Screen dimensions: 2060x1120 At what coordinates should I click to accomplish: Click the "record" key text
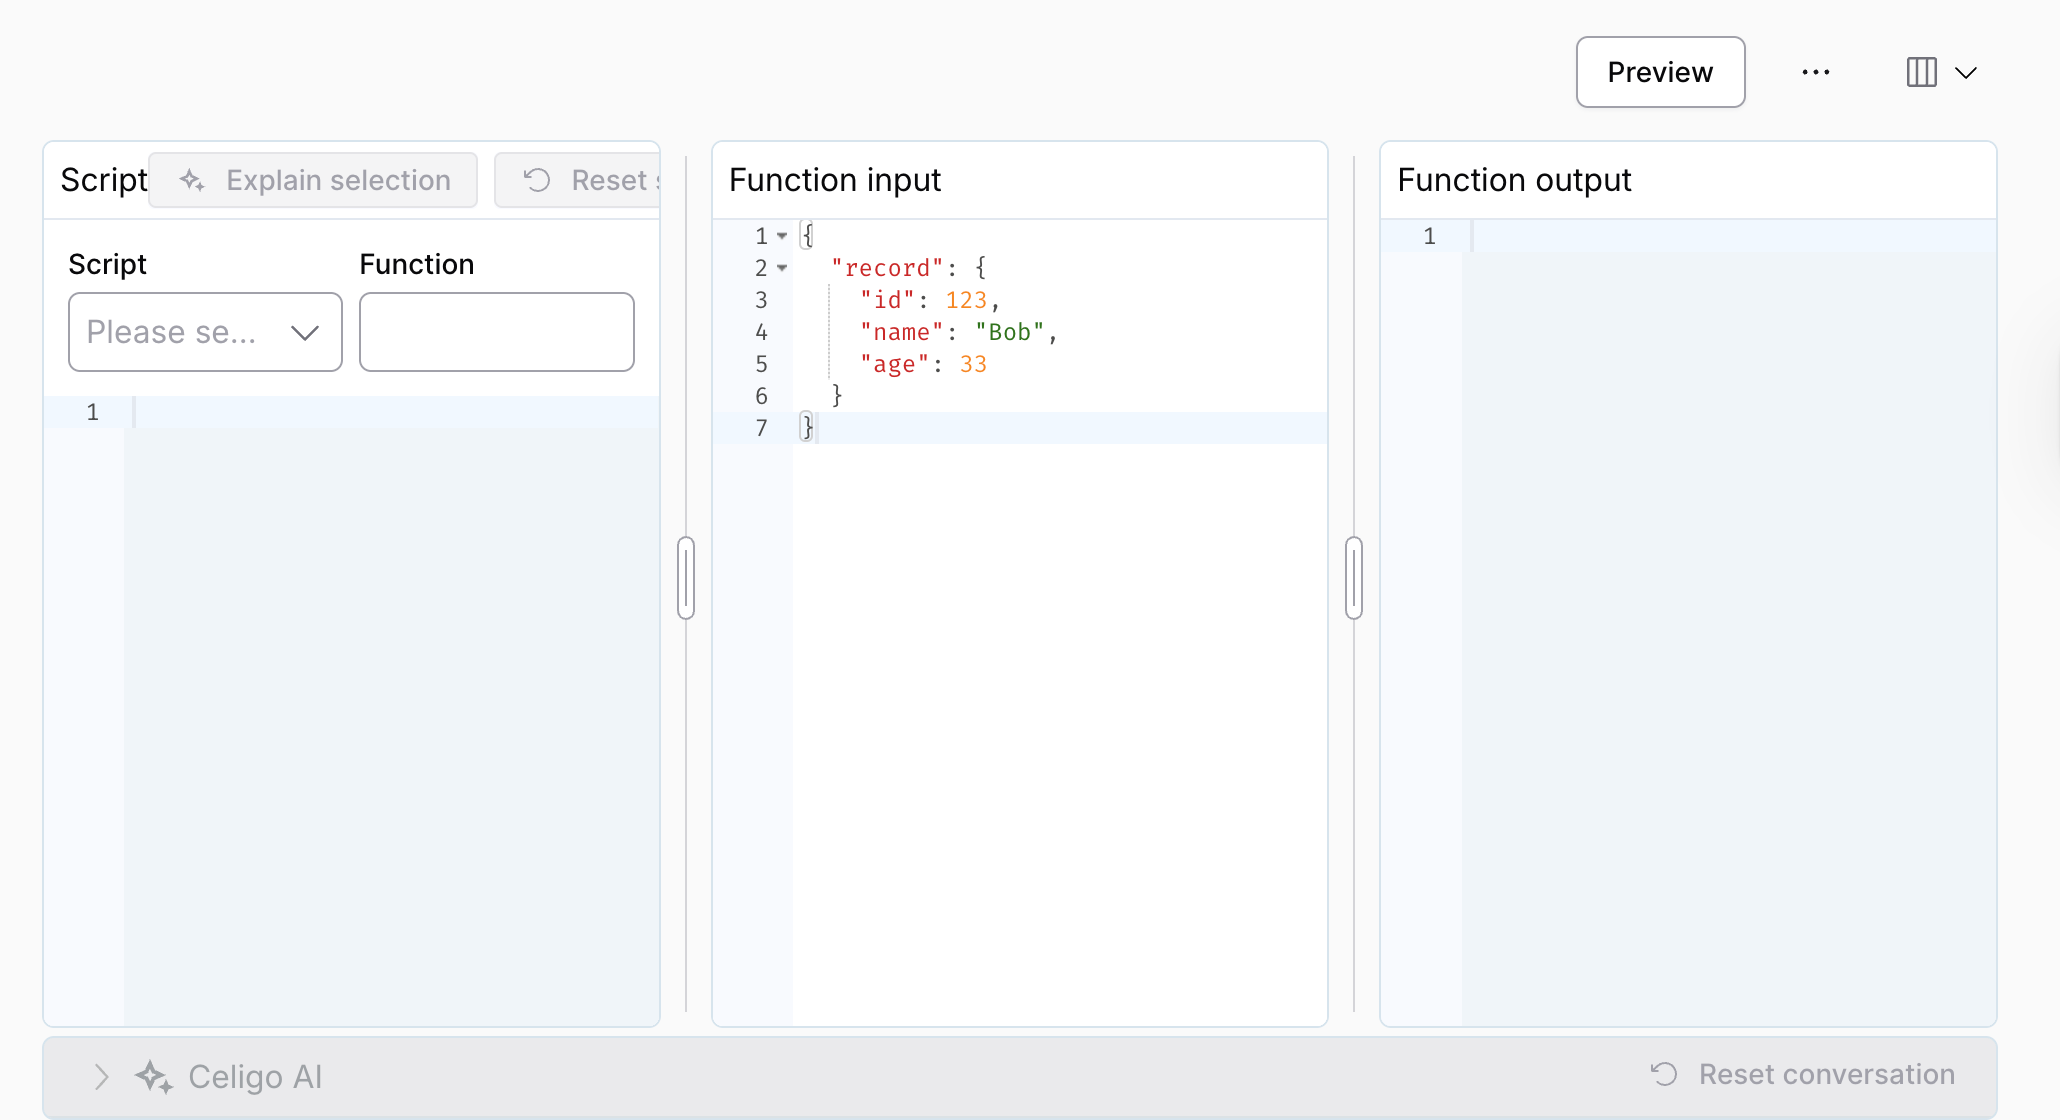point(887,268)
